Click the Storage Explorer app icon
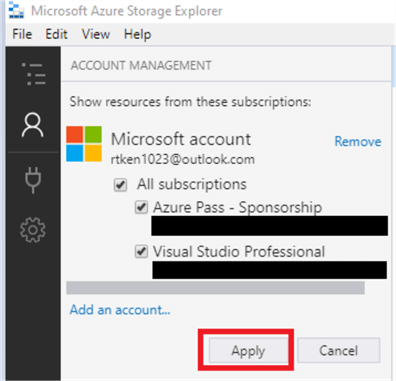This screenshot has height=381, width=396. pyautogui.click(x=16, y=10)
